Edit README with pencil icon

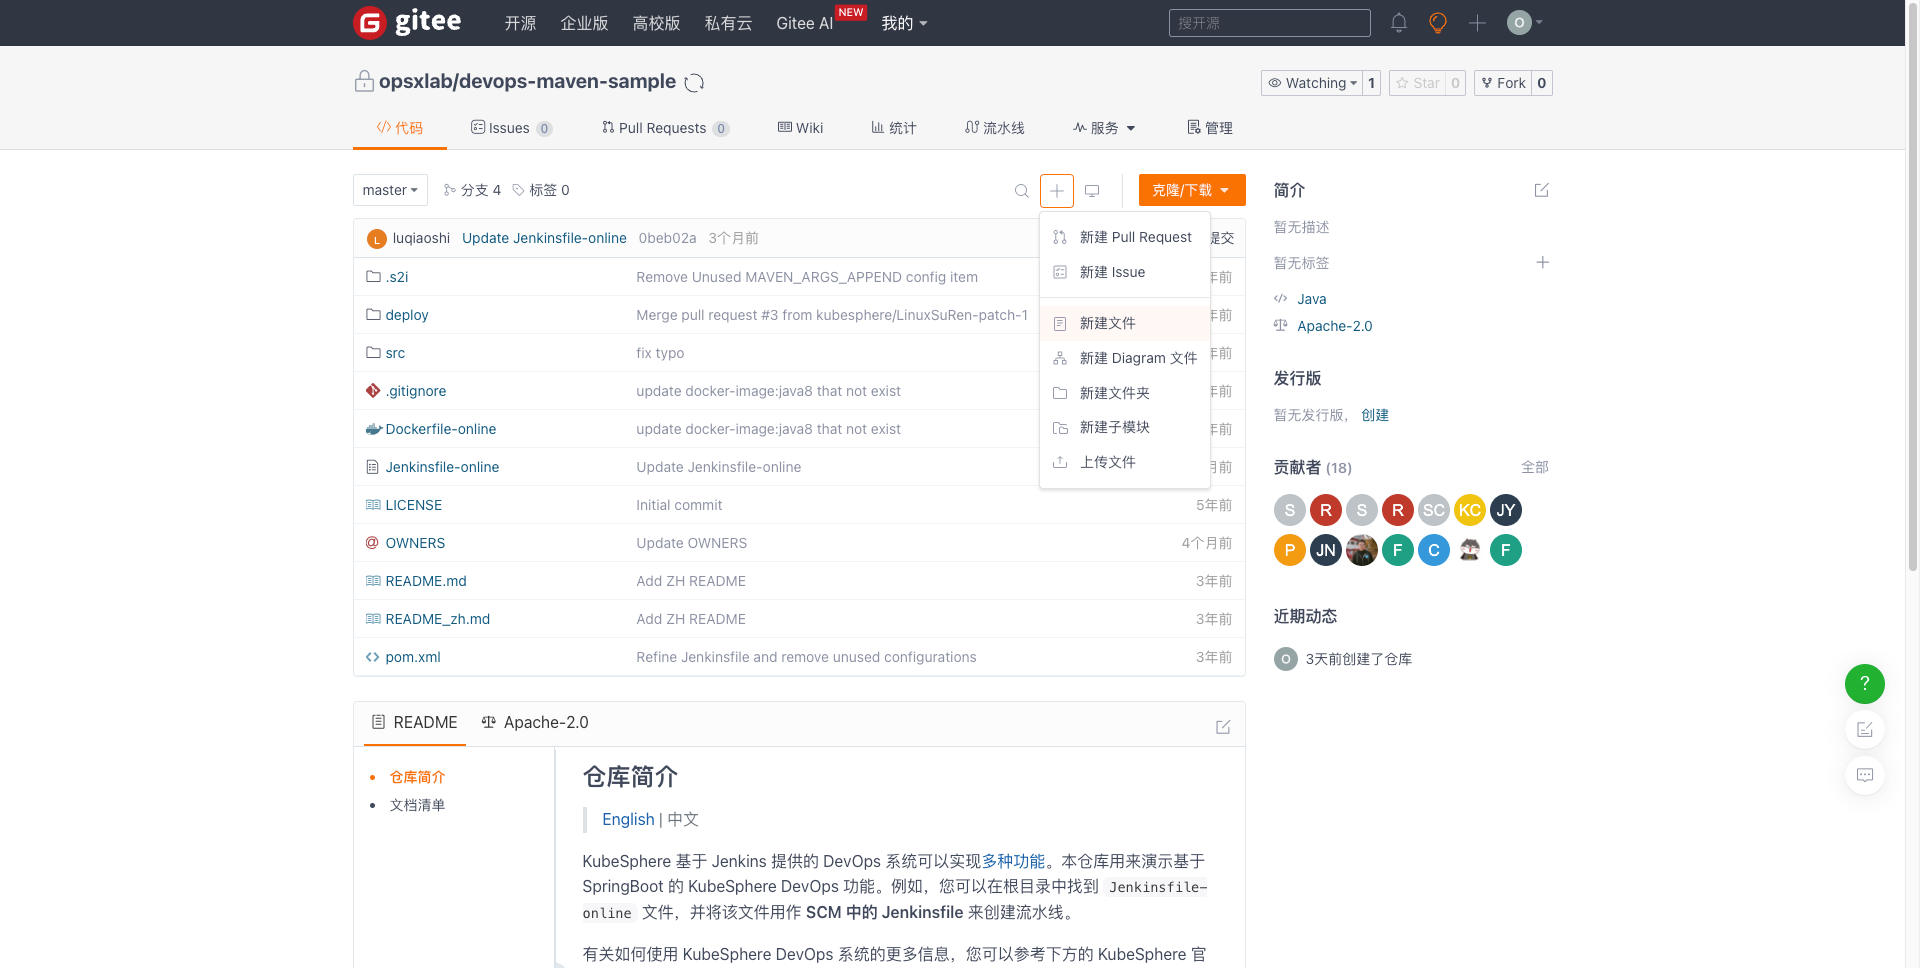(x=1223, y=727)
